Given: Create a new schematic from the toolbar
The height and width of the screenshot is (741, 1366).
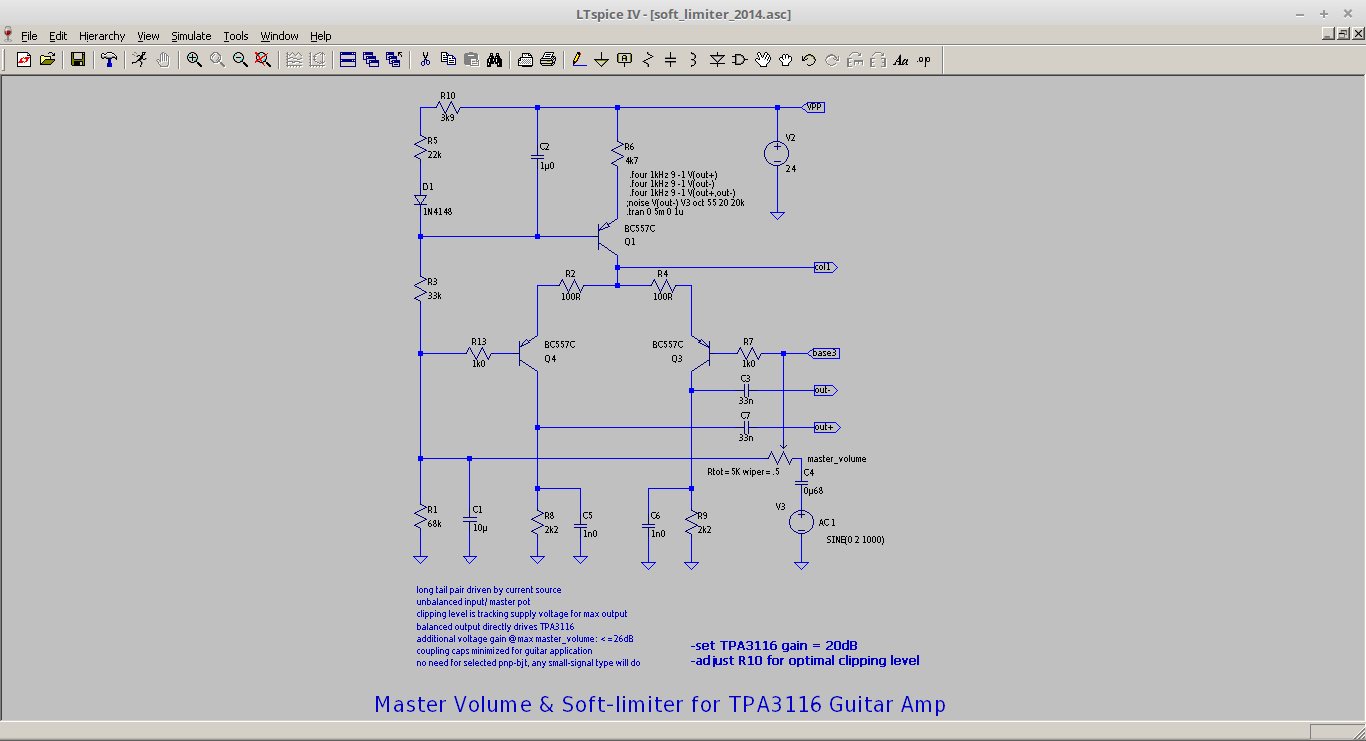Looking at the screenshot, I should 24,60.
